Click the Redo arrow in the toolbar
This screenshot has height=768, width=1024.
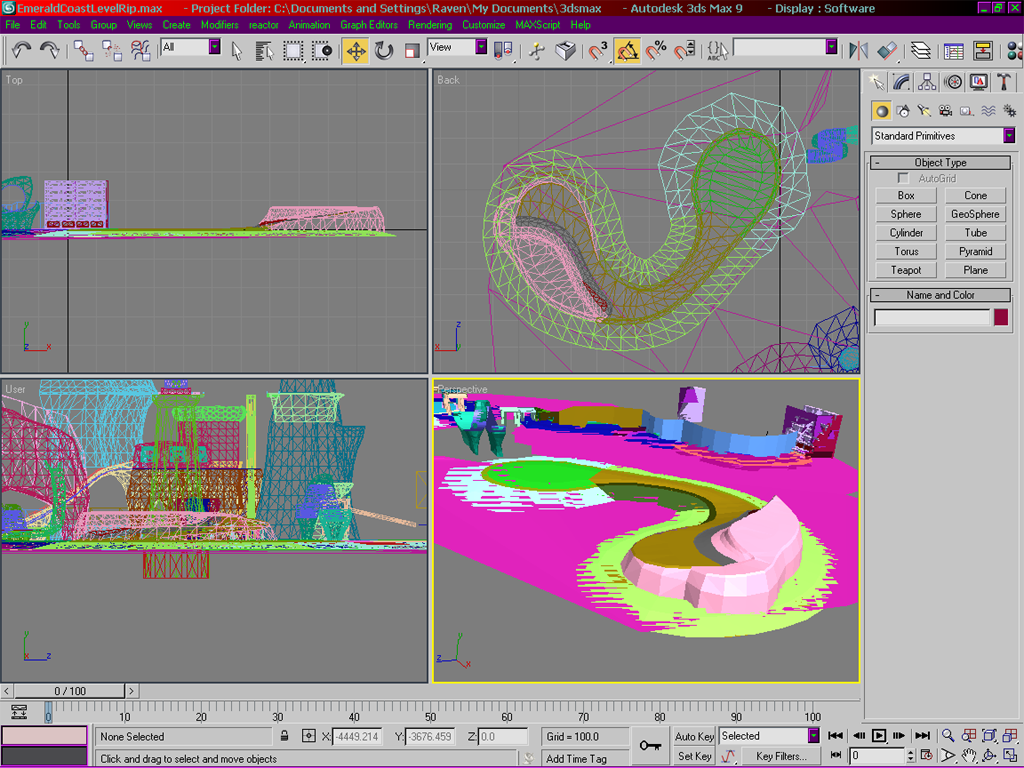pos(50,50)
